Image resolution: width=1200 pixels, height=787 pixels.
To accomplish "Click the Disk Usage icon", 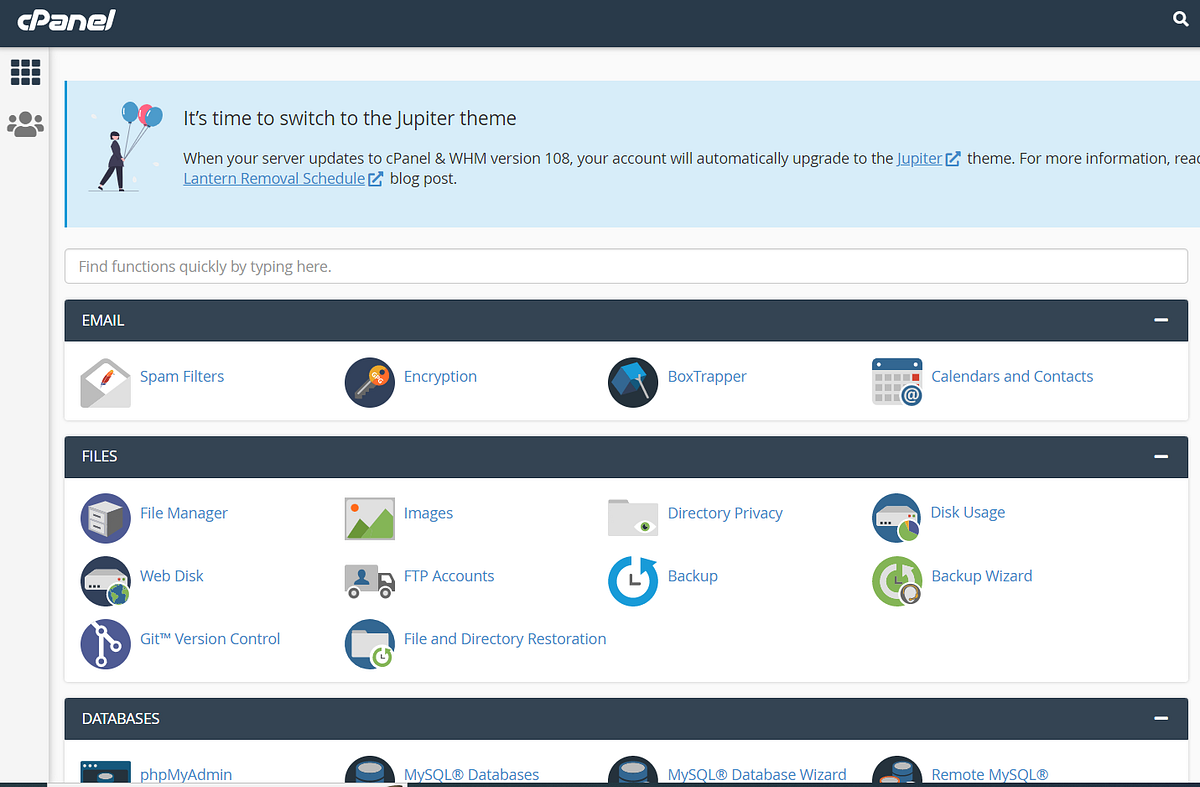I will 897,518.
